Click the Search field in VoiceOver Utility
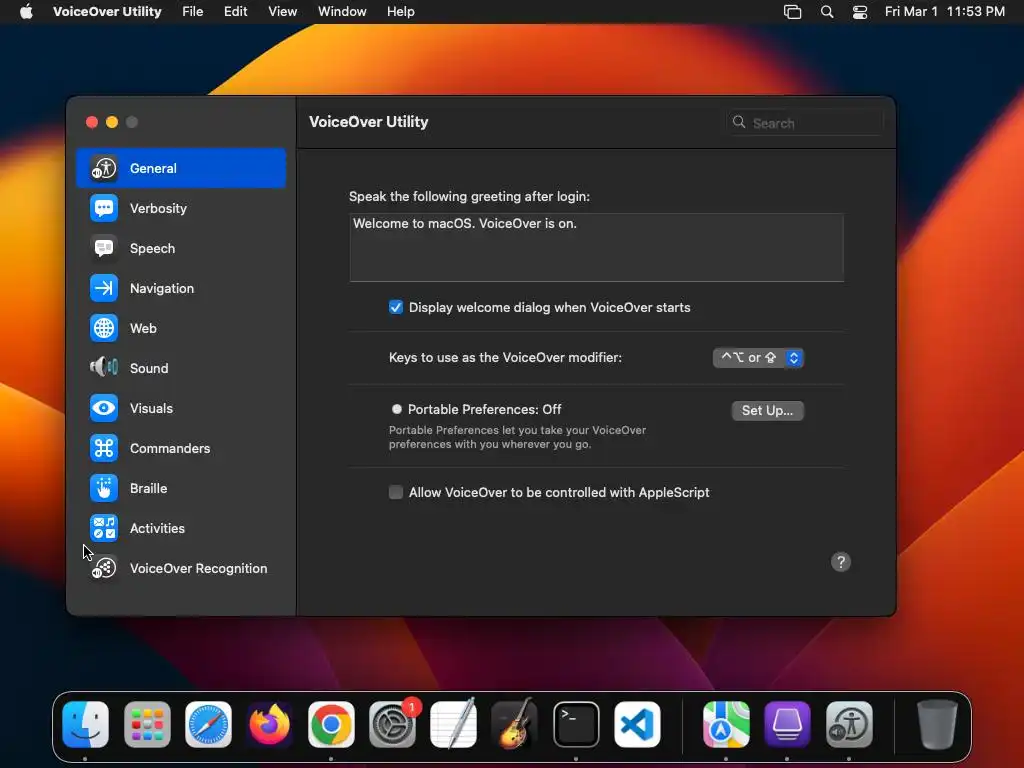 click(805, 123)
